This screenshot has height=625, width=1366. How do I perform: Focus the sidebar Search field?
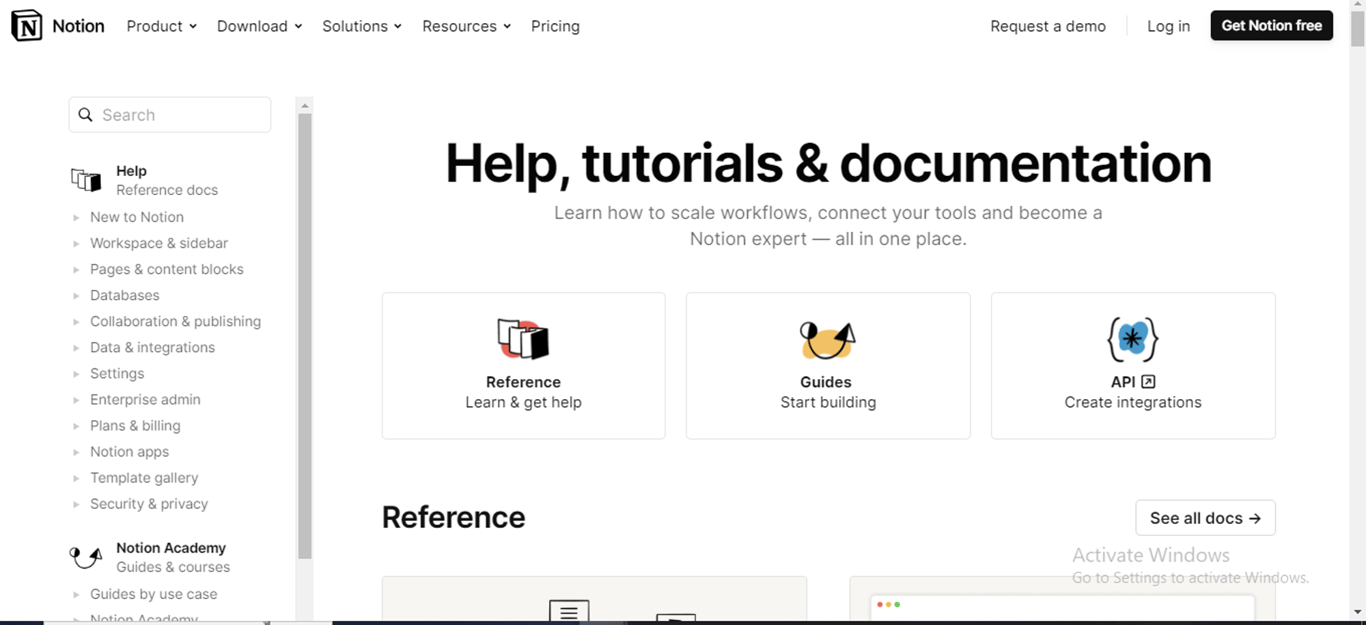(170, 115)
